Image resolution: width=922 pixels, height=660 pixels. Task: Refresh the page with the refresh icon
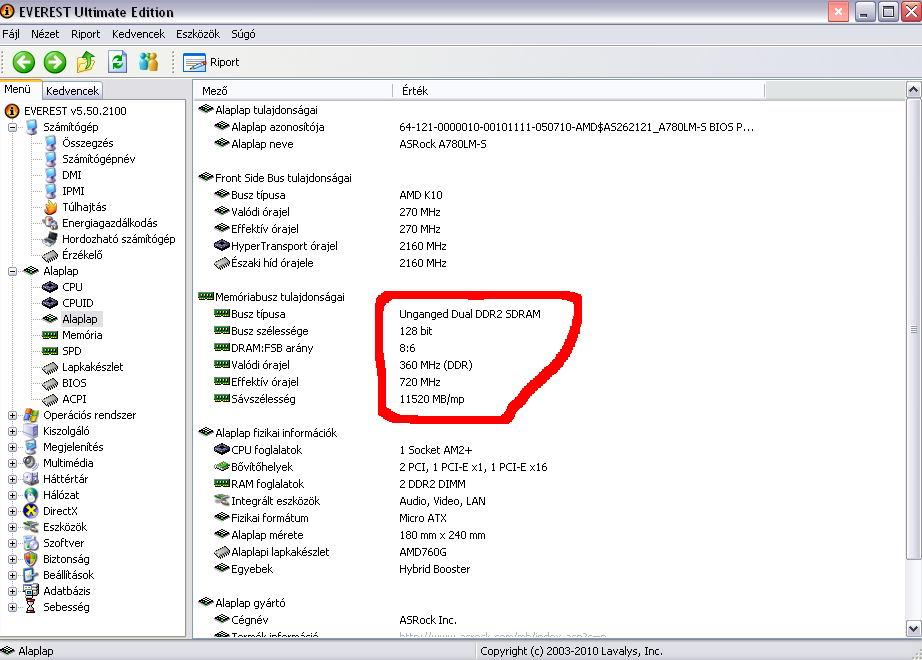118,62
